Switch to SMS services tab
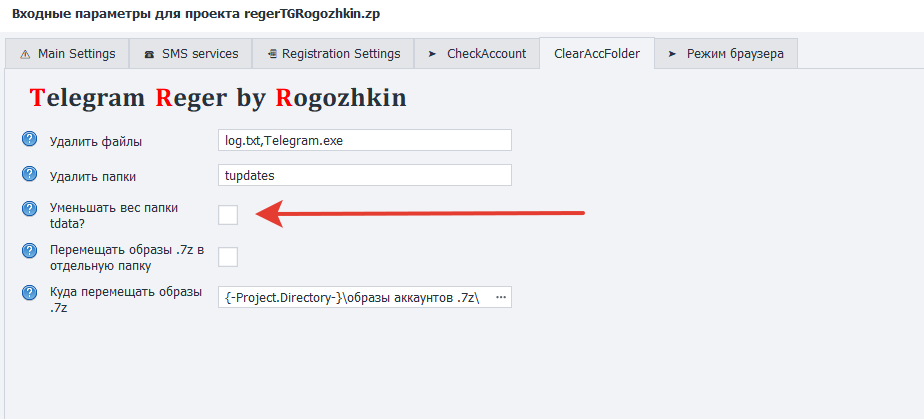Screen dimensions: 924x419 coord(190,54)
